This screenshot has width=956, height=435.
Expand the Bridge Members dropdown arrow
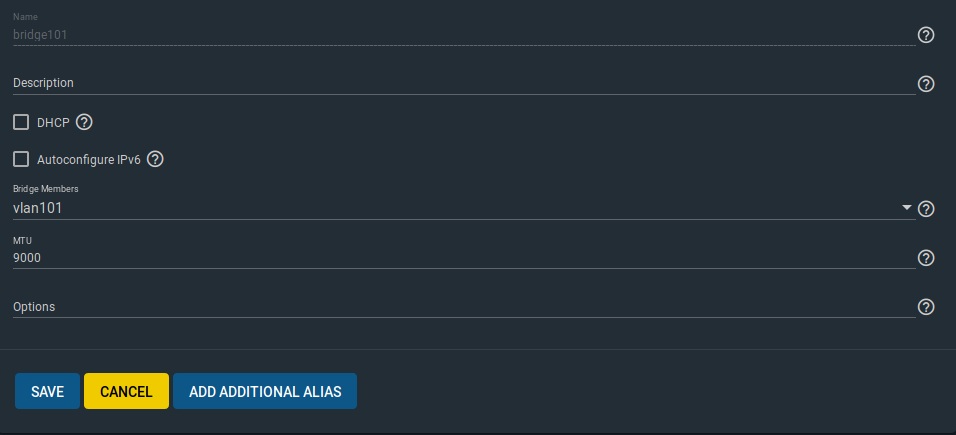(907, 208)
